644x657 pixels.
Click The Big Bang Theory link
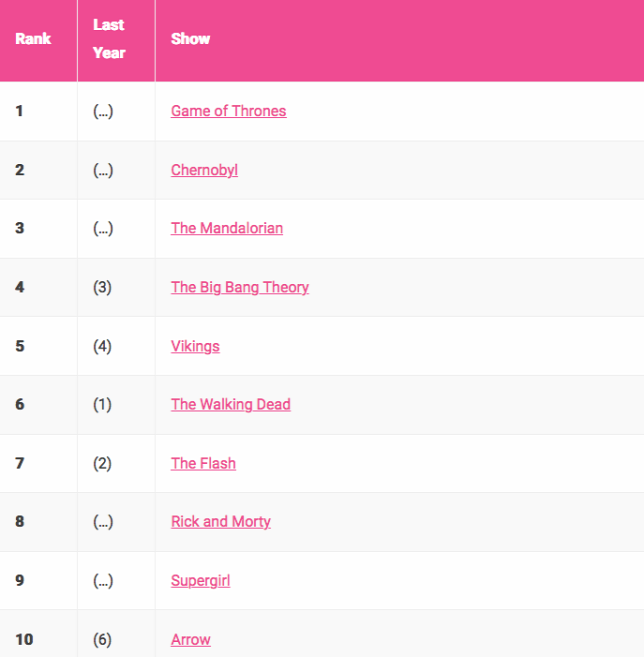(240, 287)
